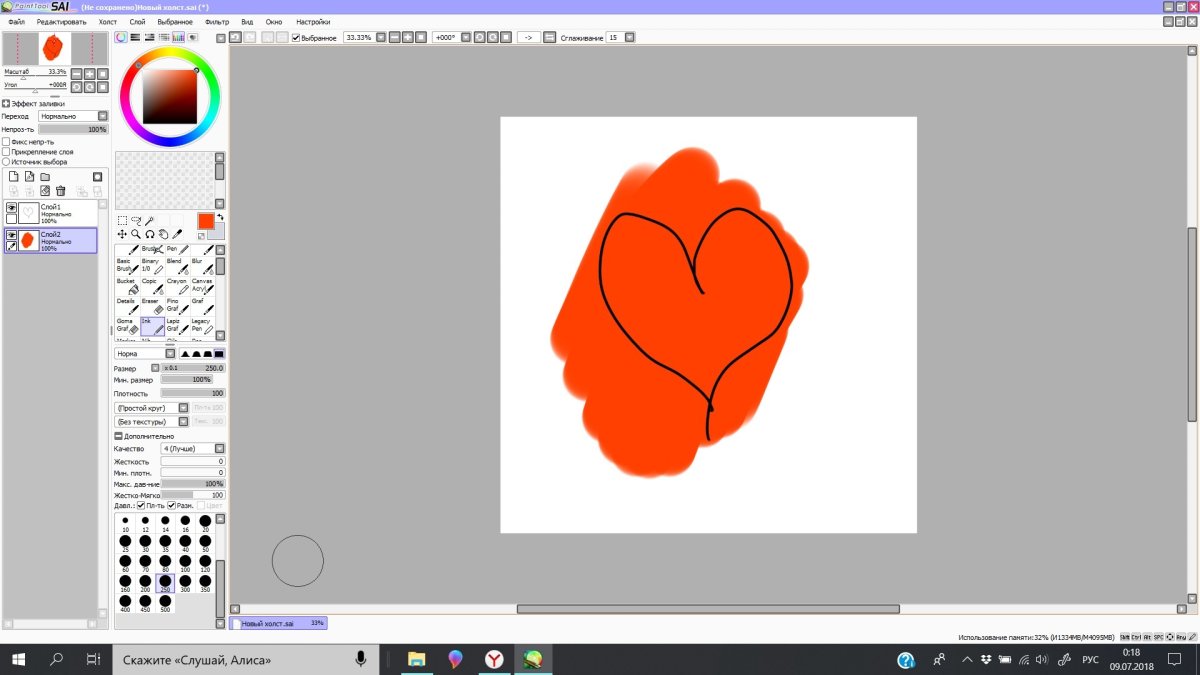
Task: Select the Zoom magnifier tool
Action: pos(136,234)
